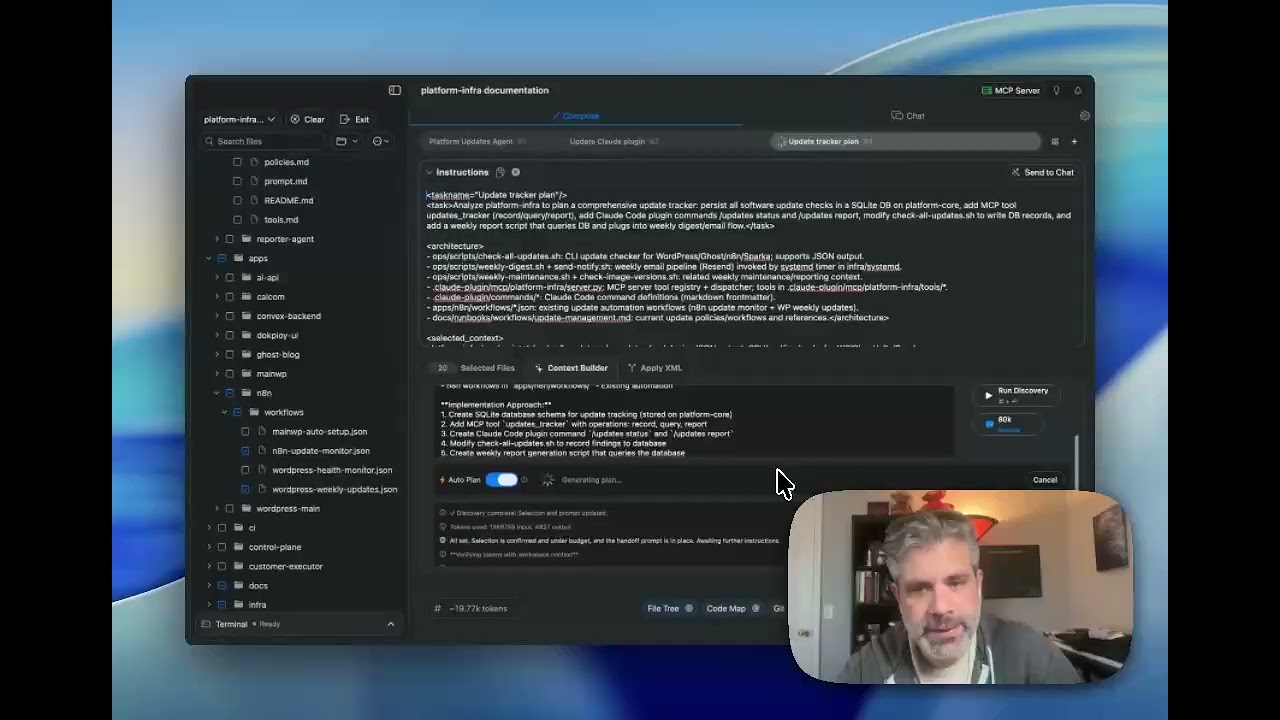This screenshot has width=1280, height=720.
Task: Select the Platform Updates Agent tab
Action: pyautogui.click(x=477, y=141)
